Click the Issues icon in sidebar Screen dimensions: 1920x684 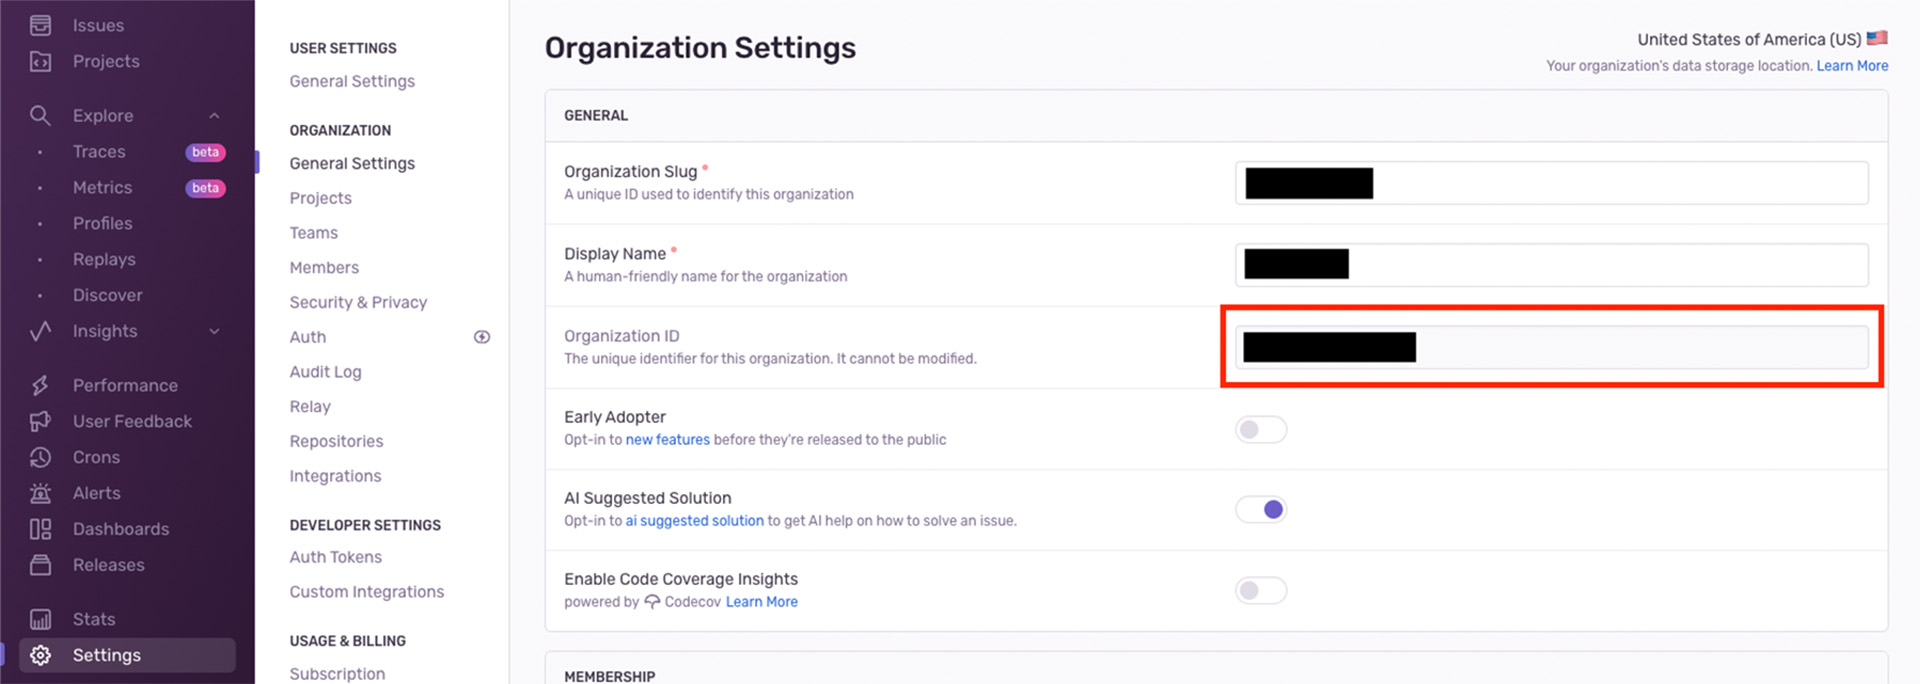pyautogui.click(x=40, y=25)
